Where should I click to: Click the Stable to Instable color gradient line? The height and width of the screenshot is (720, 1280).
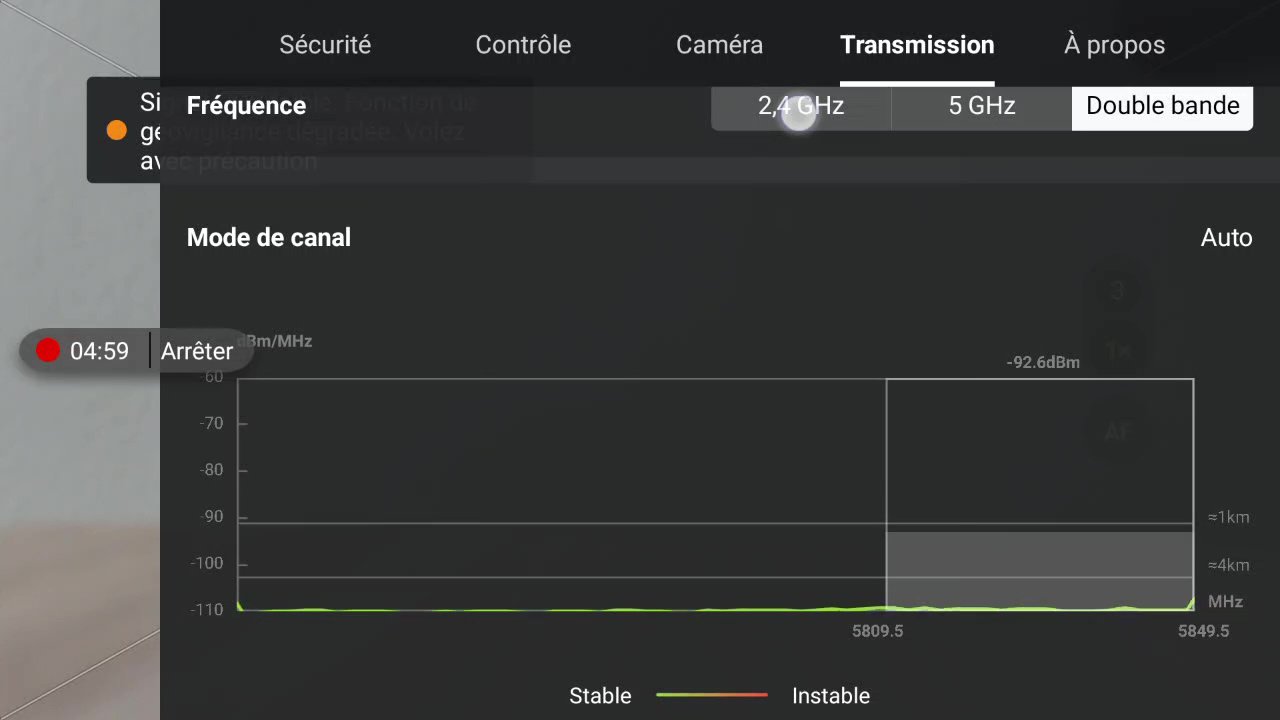(x=712, y=695)
